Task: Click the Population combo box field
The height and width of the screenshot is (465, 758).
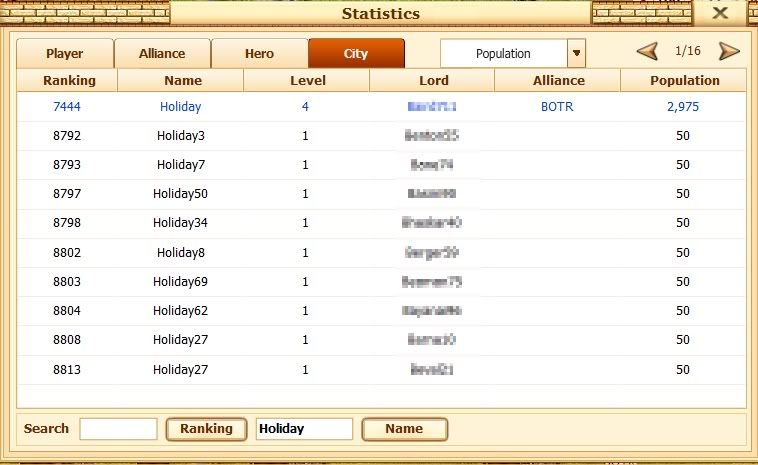Action: coord(504,54)
